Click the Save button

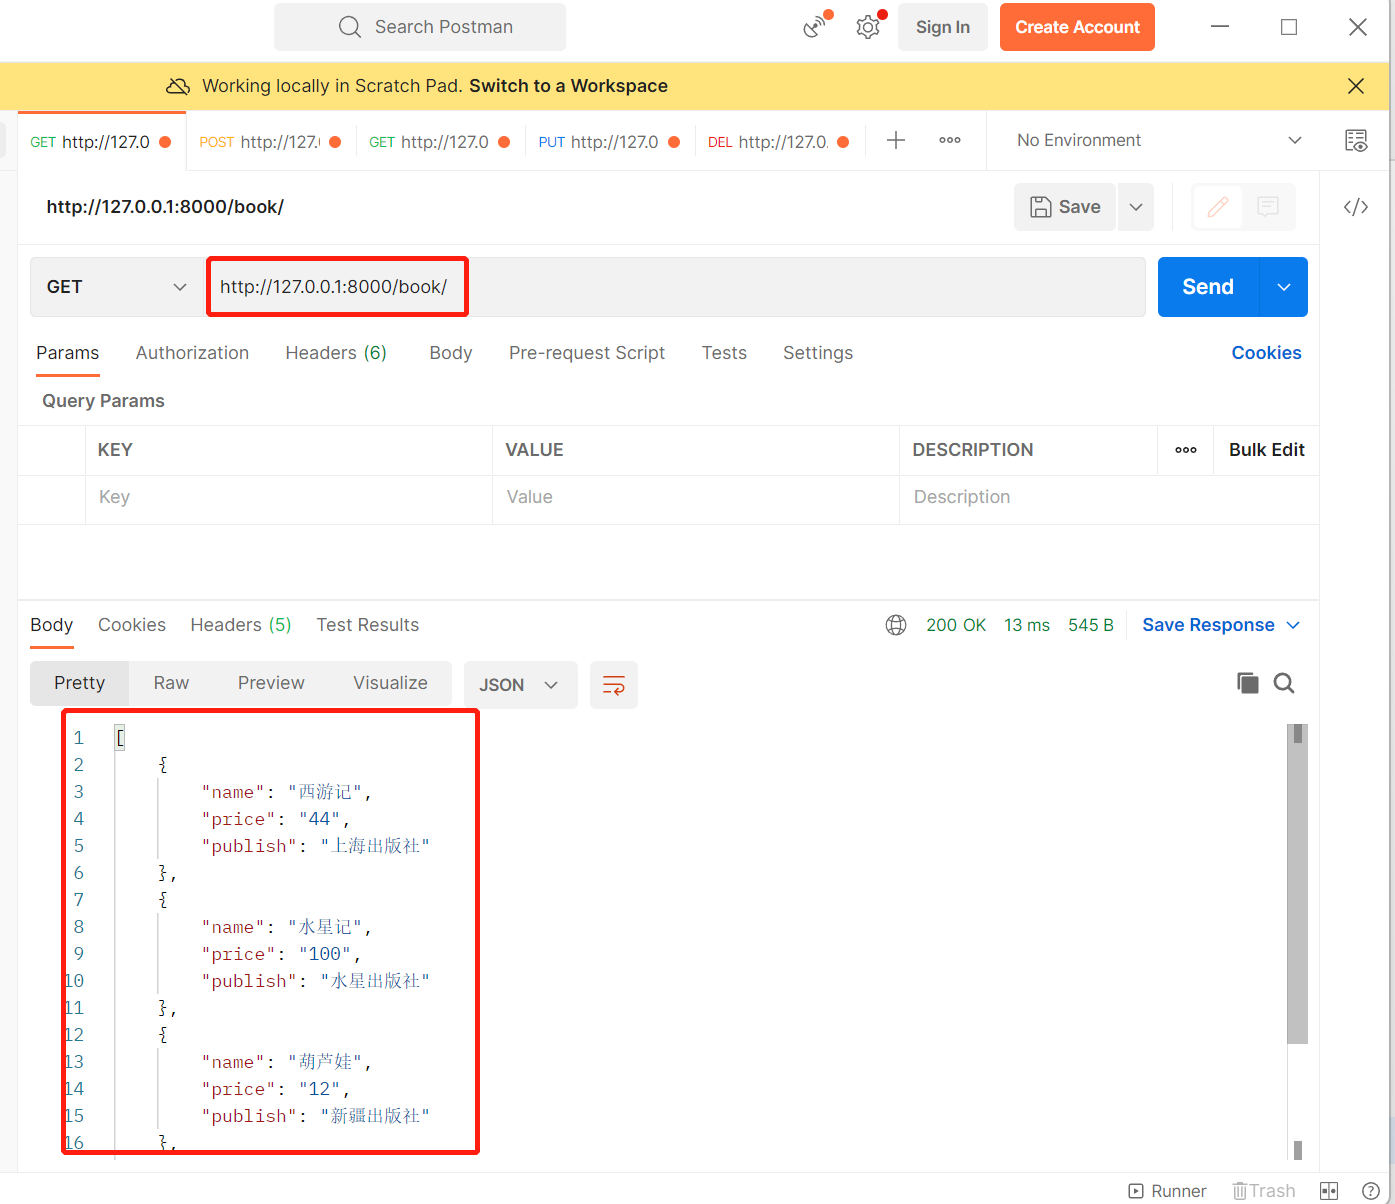point(1065,207)
